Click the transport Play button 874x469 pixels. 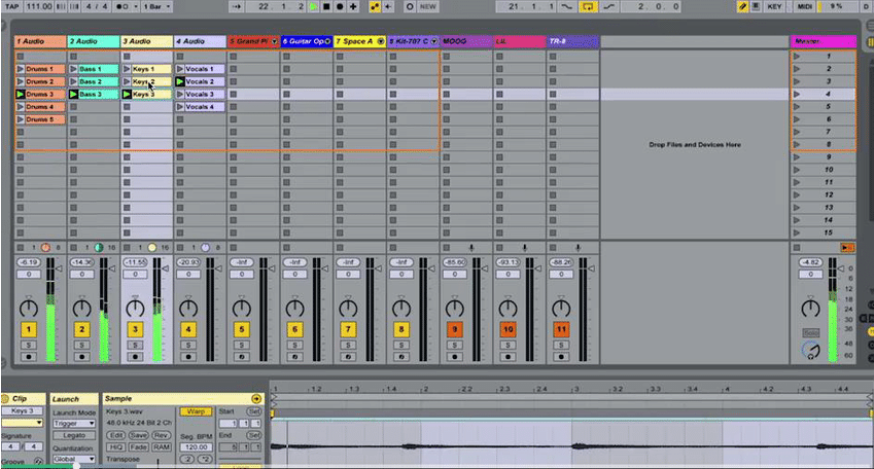click(313, 7)
